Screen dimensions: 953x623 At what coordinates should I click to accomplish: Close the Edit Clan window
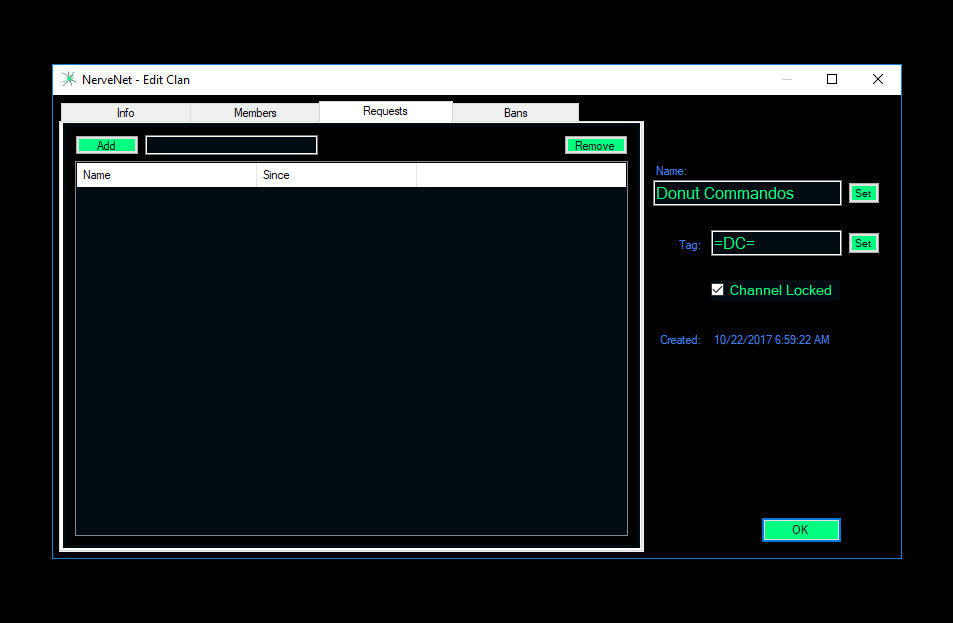pos(877,80)
